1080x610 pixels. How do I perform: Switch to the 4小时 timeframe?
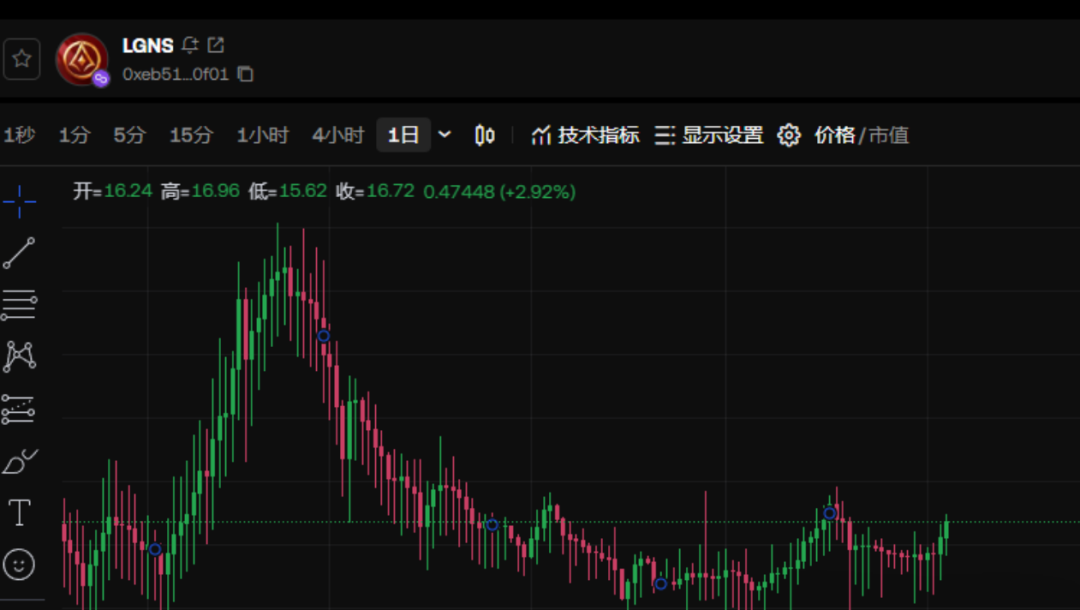[338, 135]
